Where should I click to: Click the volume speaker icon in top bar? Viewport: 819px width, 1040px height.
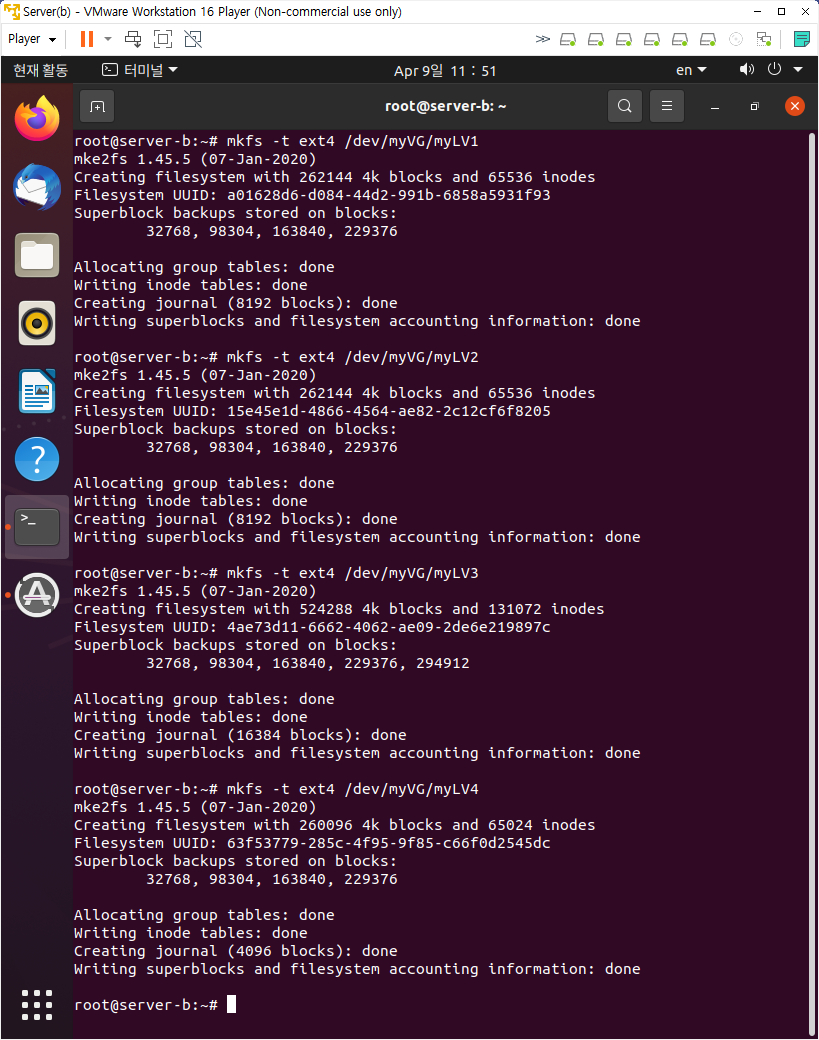point(747,70)
